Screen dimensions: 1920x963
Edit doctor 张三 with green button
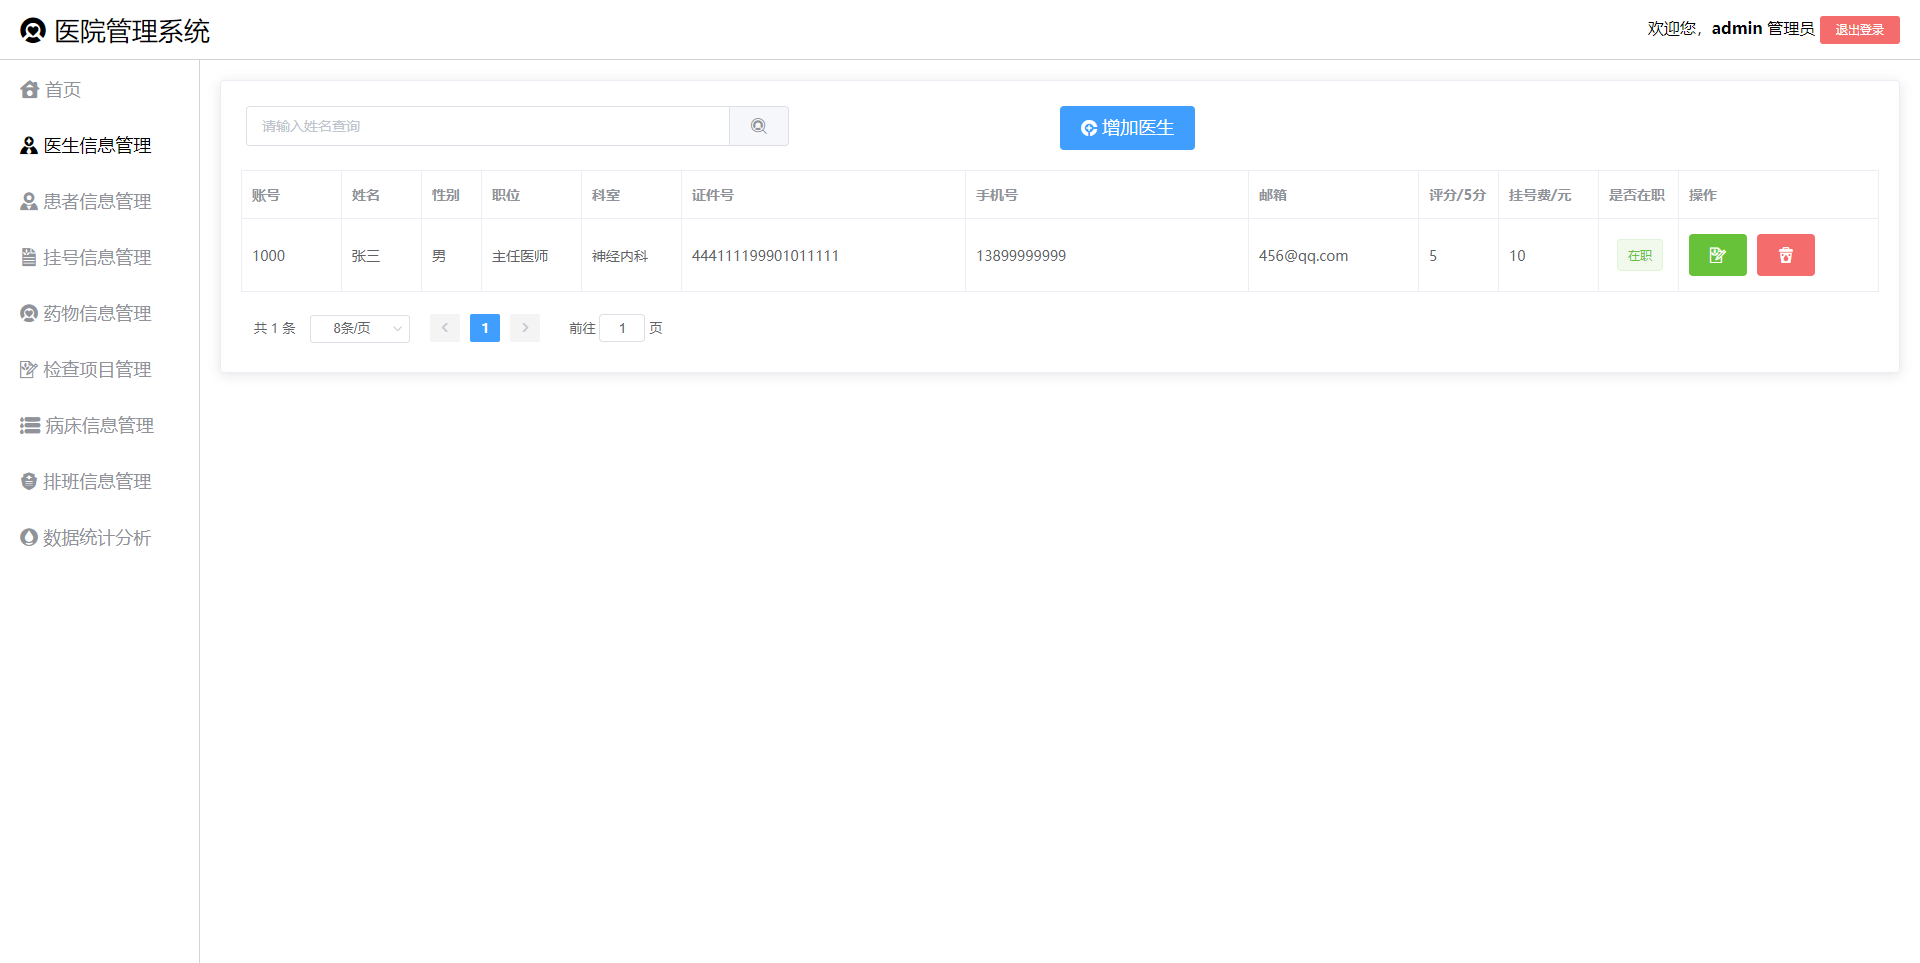coord(1717,255)
